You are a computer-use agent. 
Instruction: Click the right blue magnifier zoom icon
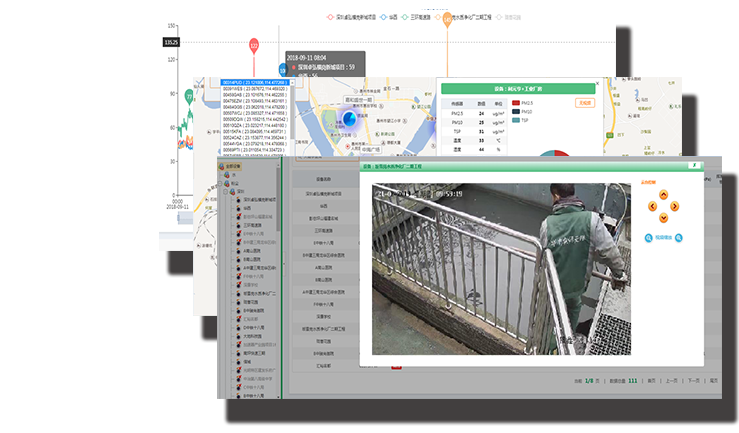[679, 238]
